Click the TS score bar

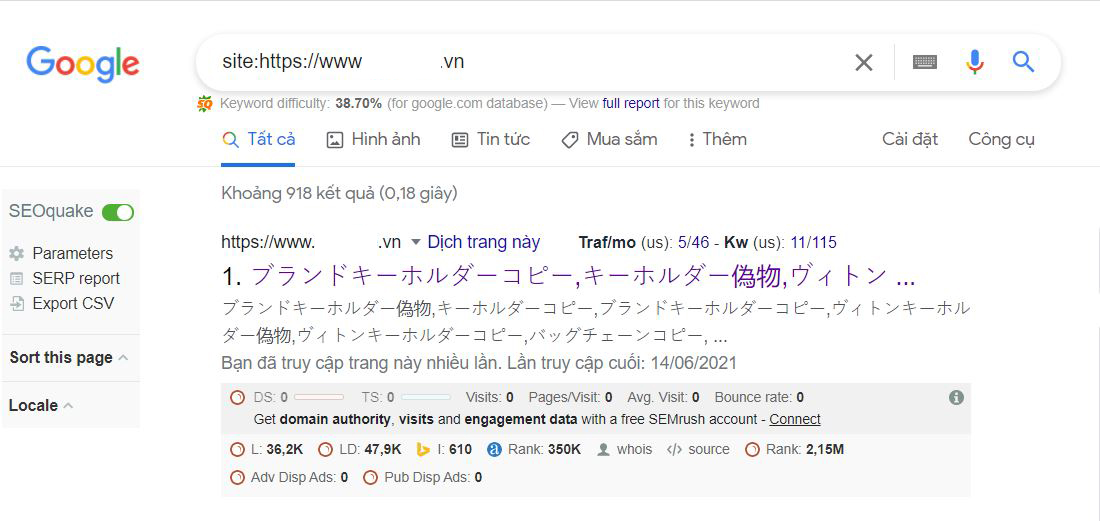(426, 398)
